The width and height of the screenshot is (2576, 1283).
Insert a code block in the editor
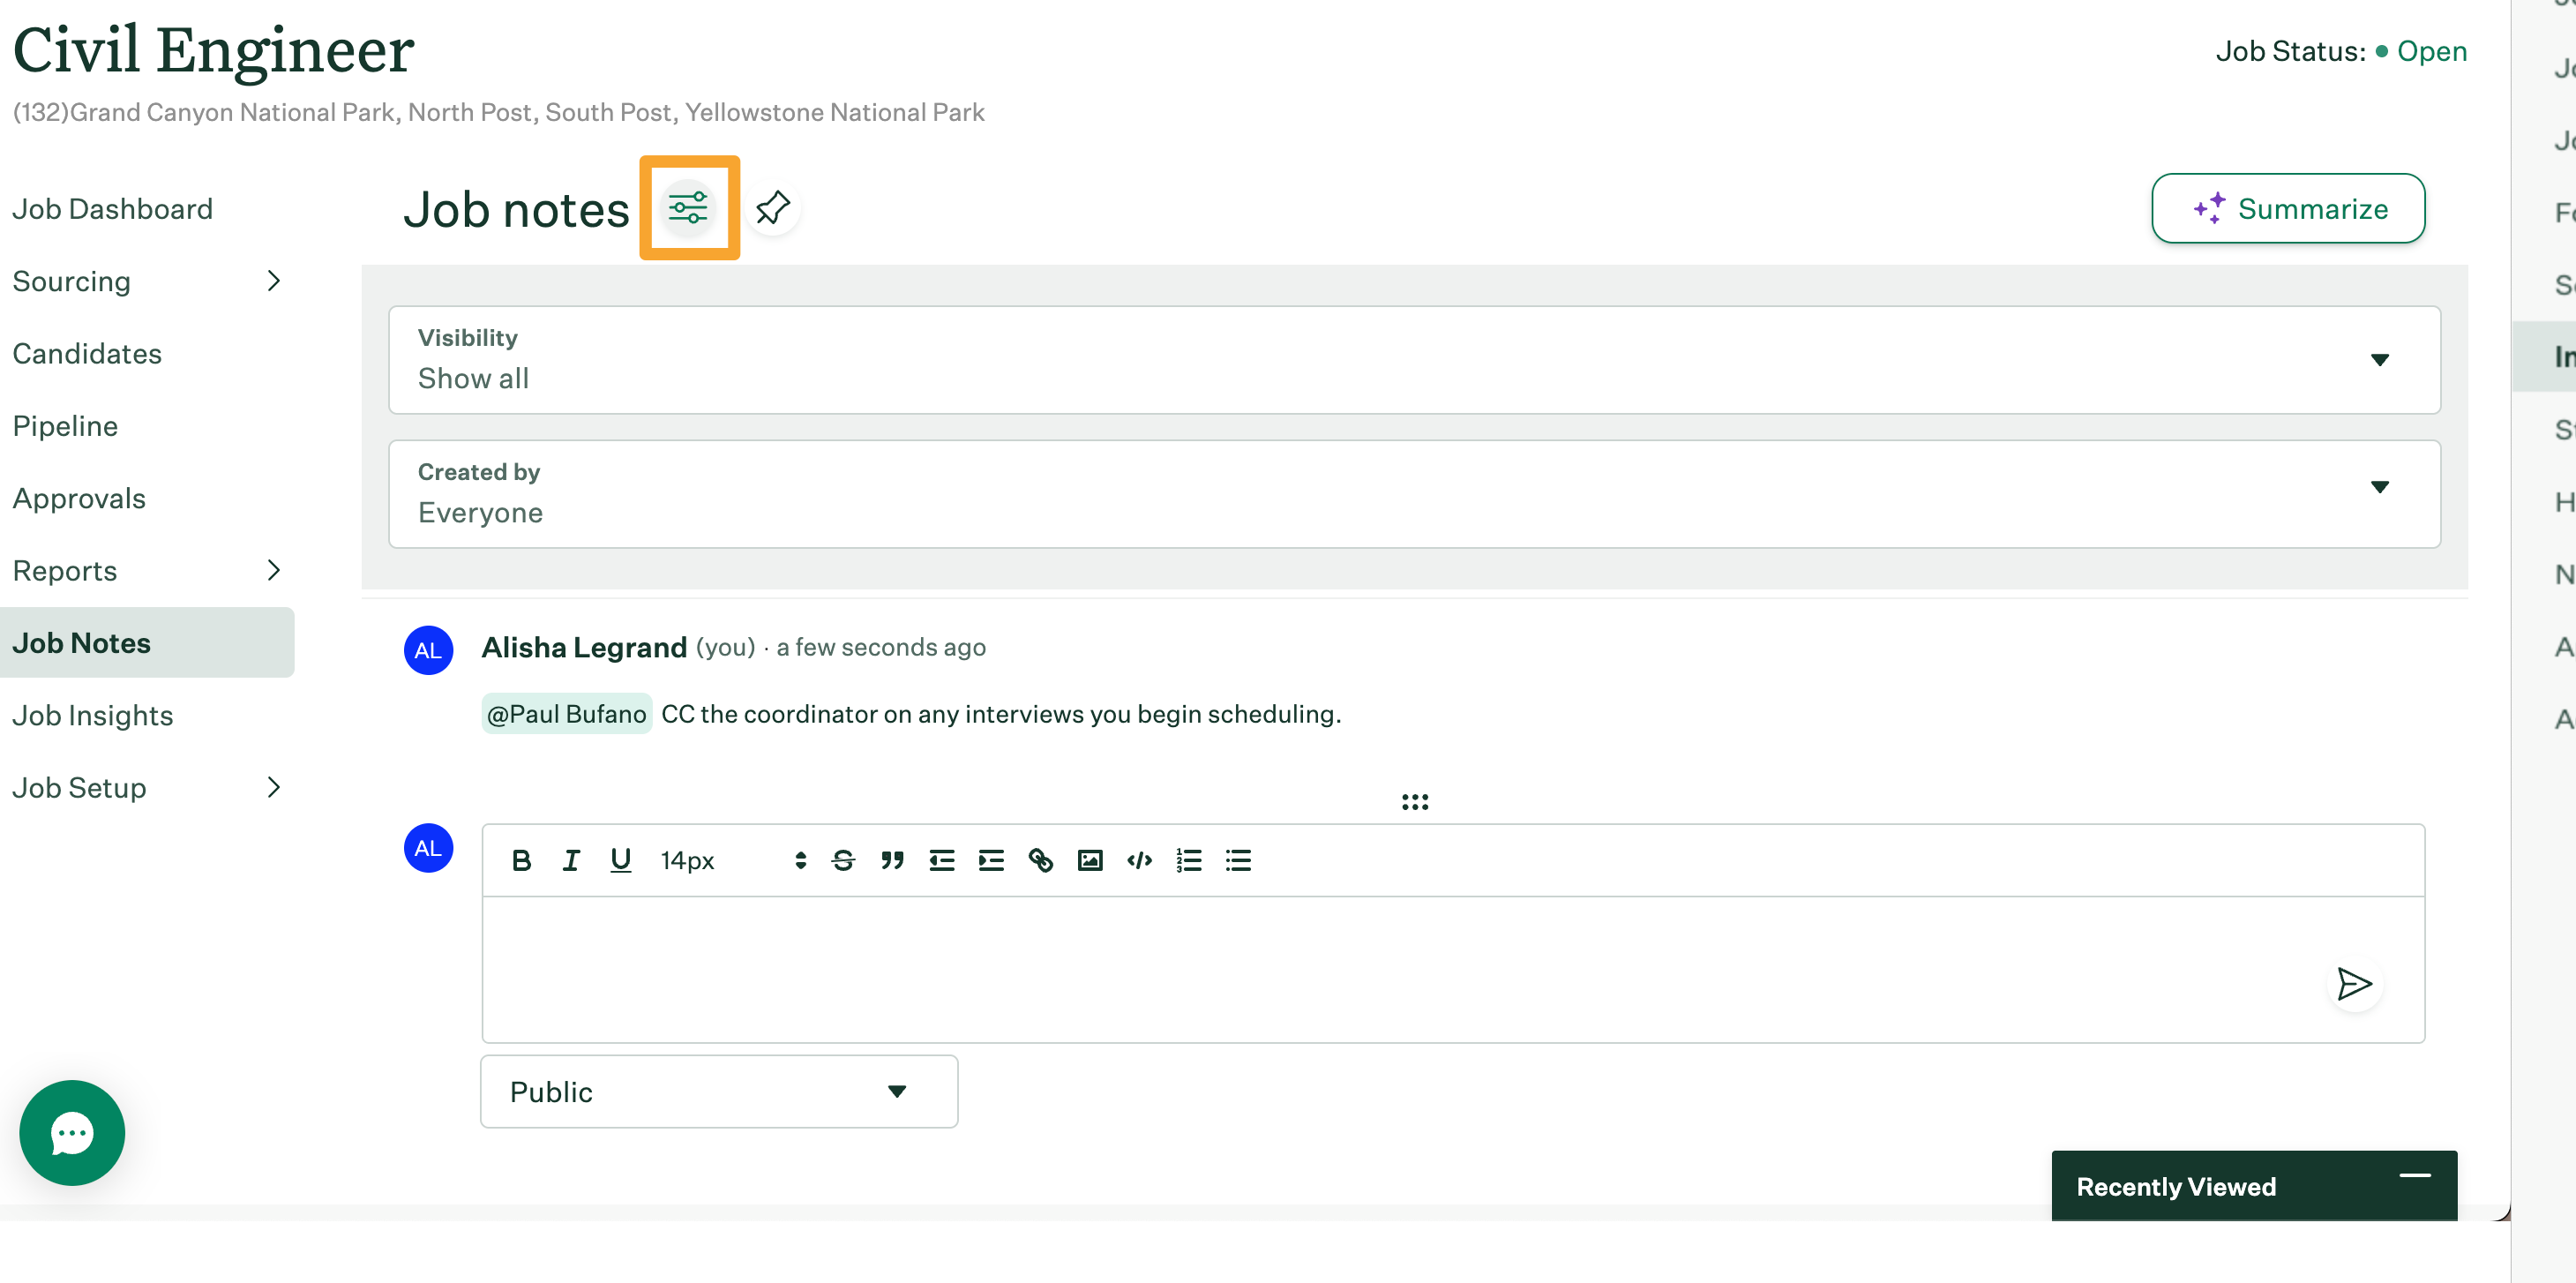tap(1138, 860)
